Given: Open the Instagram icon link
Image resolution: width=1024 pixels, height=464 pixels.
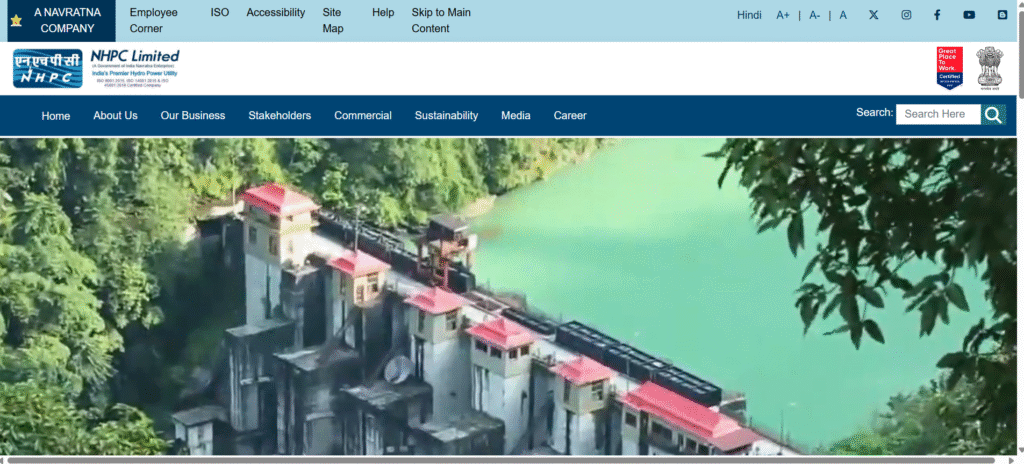Looking at the screenshot, I should point(906,15).
